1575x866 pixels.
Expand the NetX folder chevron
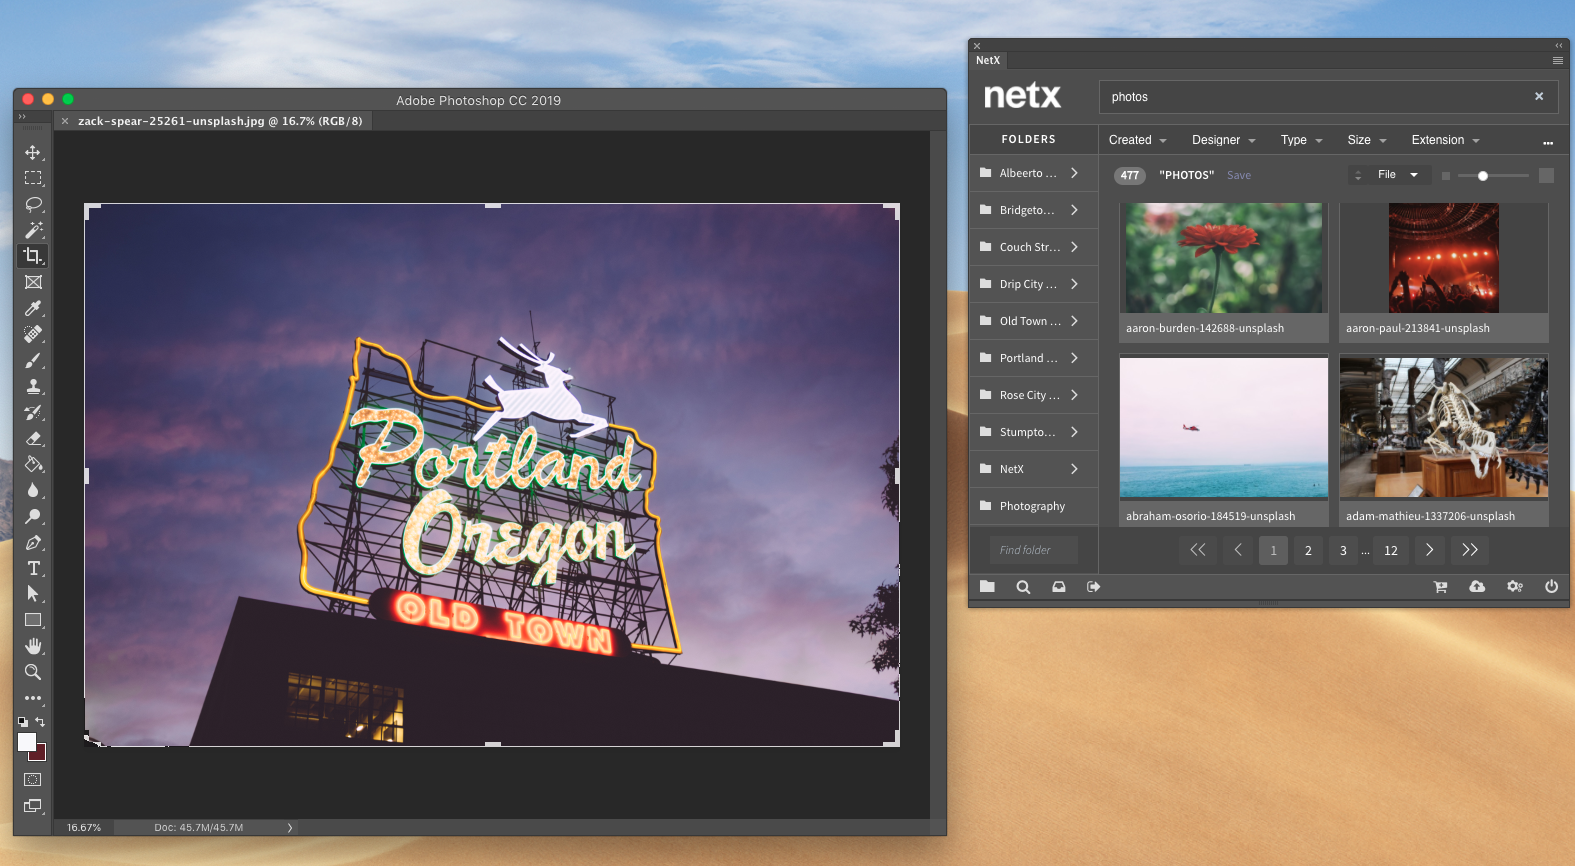1075,469
